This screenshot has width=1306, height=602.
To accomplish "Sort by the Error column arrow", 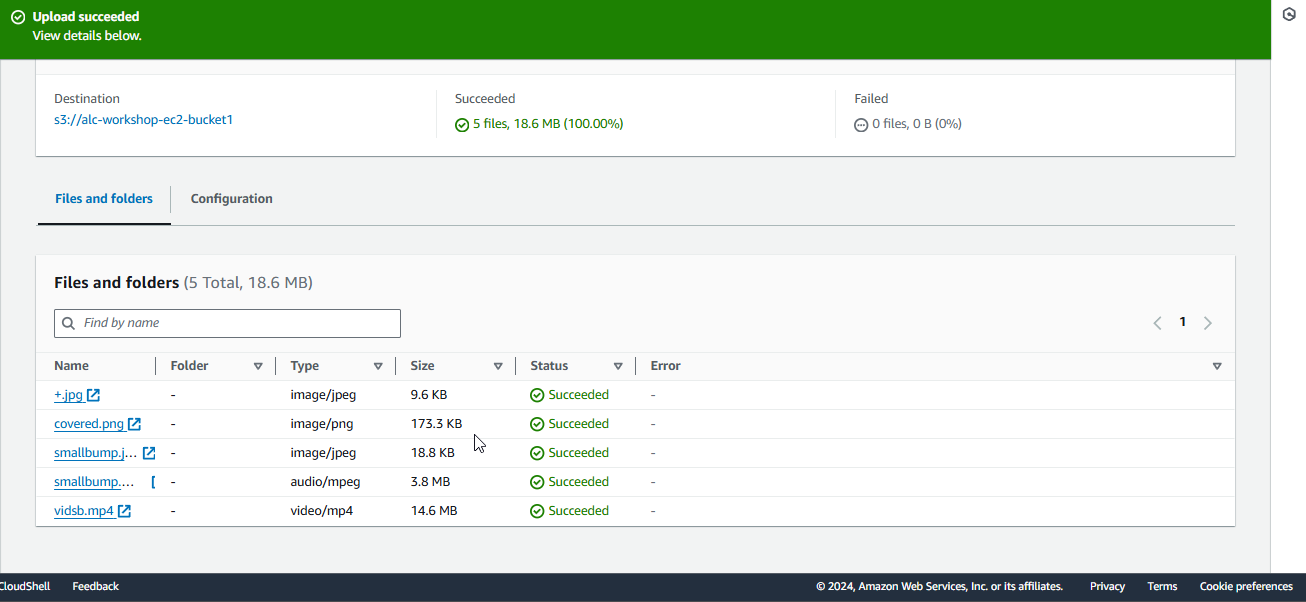I will 1216,366.
